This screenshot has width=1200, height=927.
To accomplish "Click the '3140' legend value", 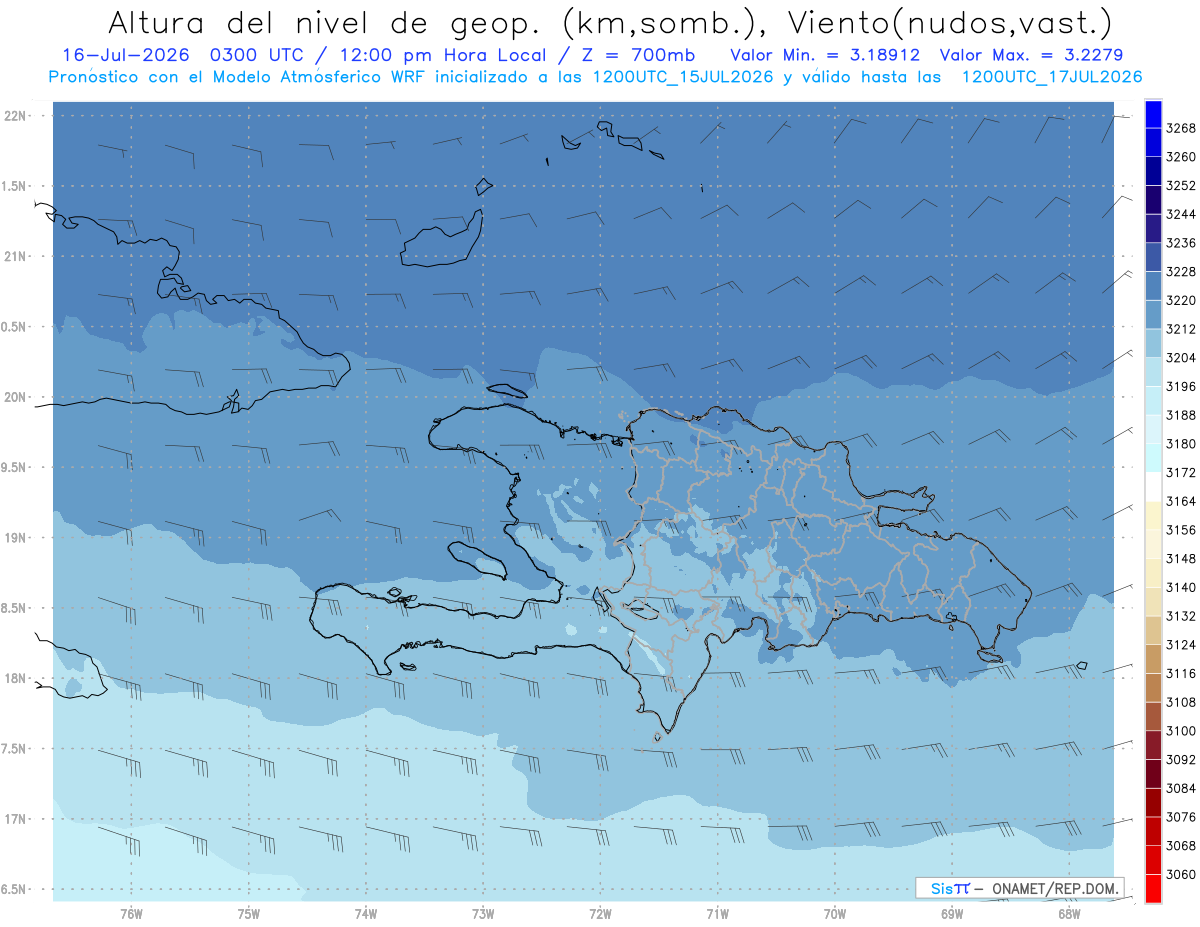I will 1181,587.
